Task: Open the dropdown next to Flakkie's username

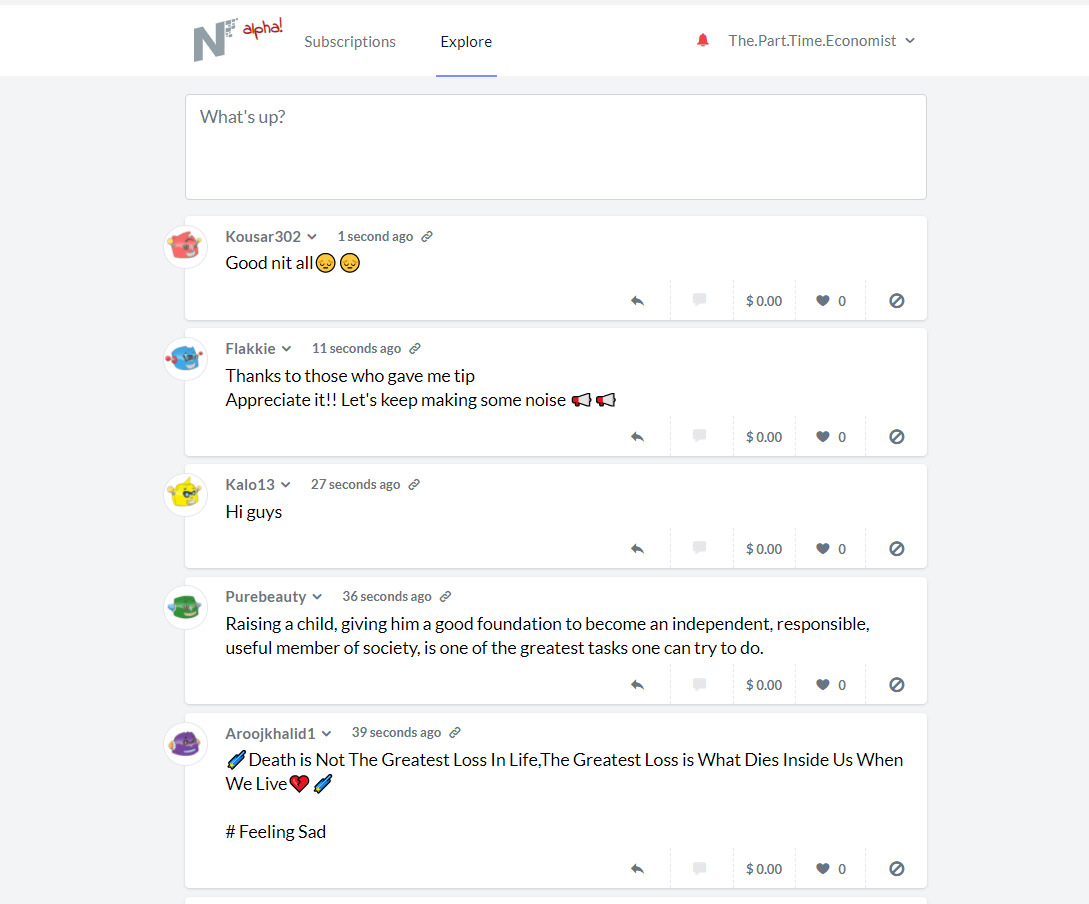Action: [x=286, y=349]
